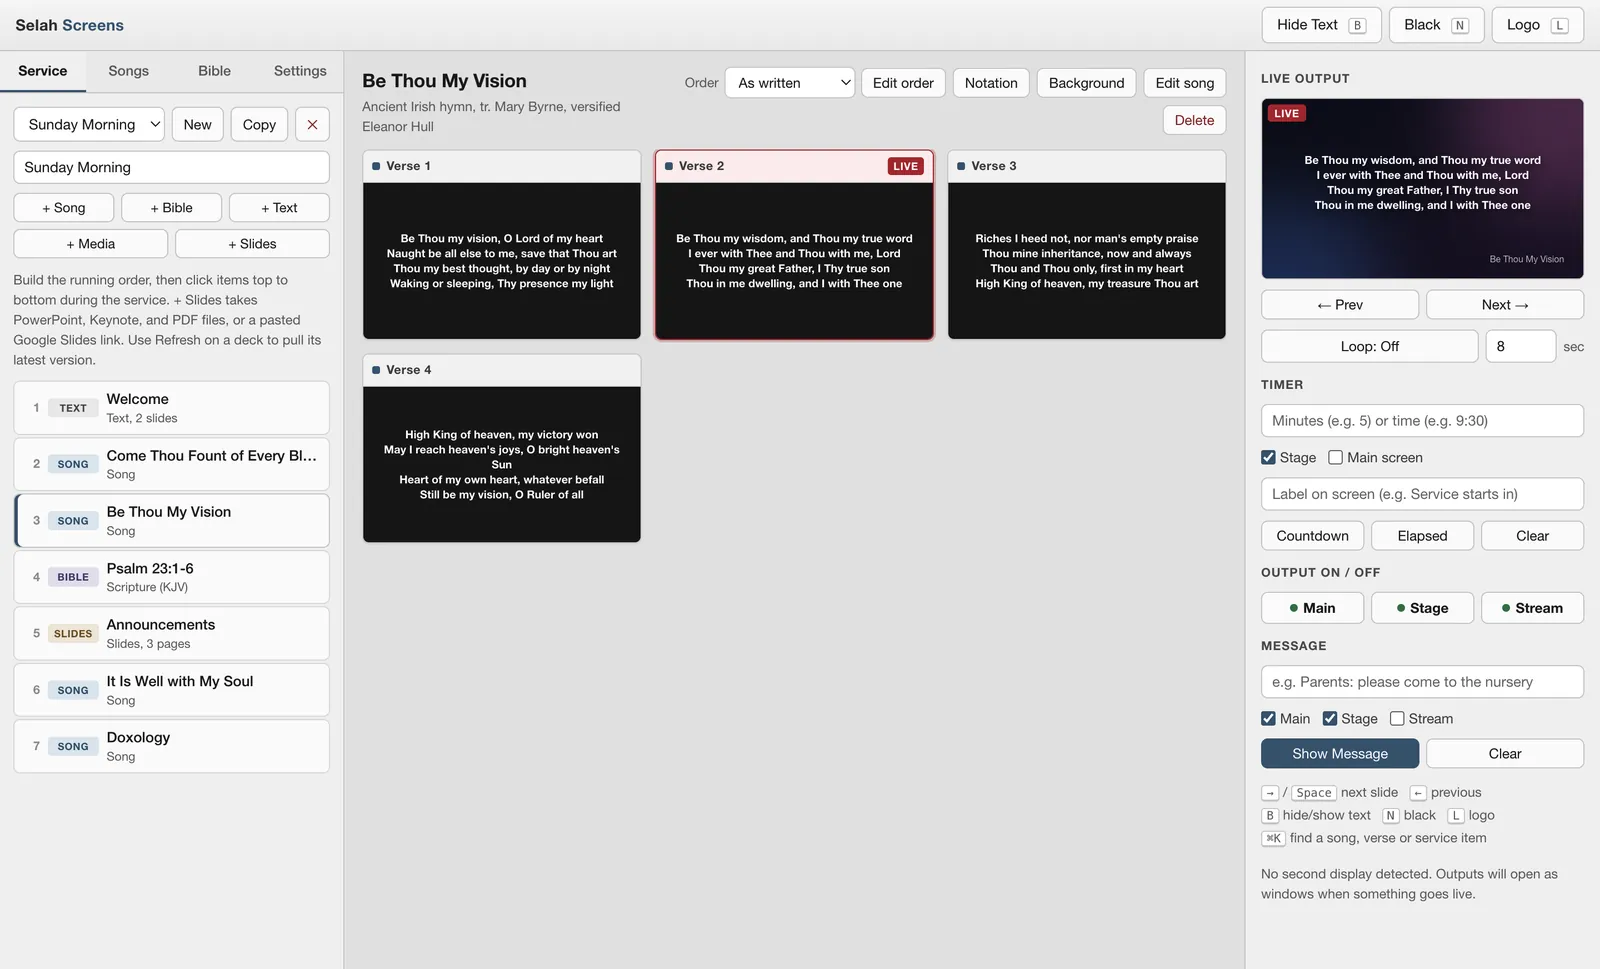
Task: Switch to the Songs tab
Action: coord(128,71)
